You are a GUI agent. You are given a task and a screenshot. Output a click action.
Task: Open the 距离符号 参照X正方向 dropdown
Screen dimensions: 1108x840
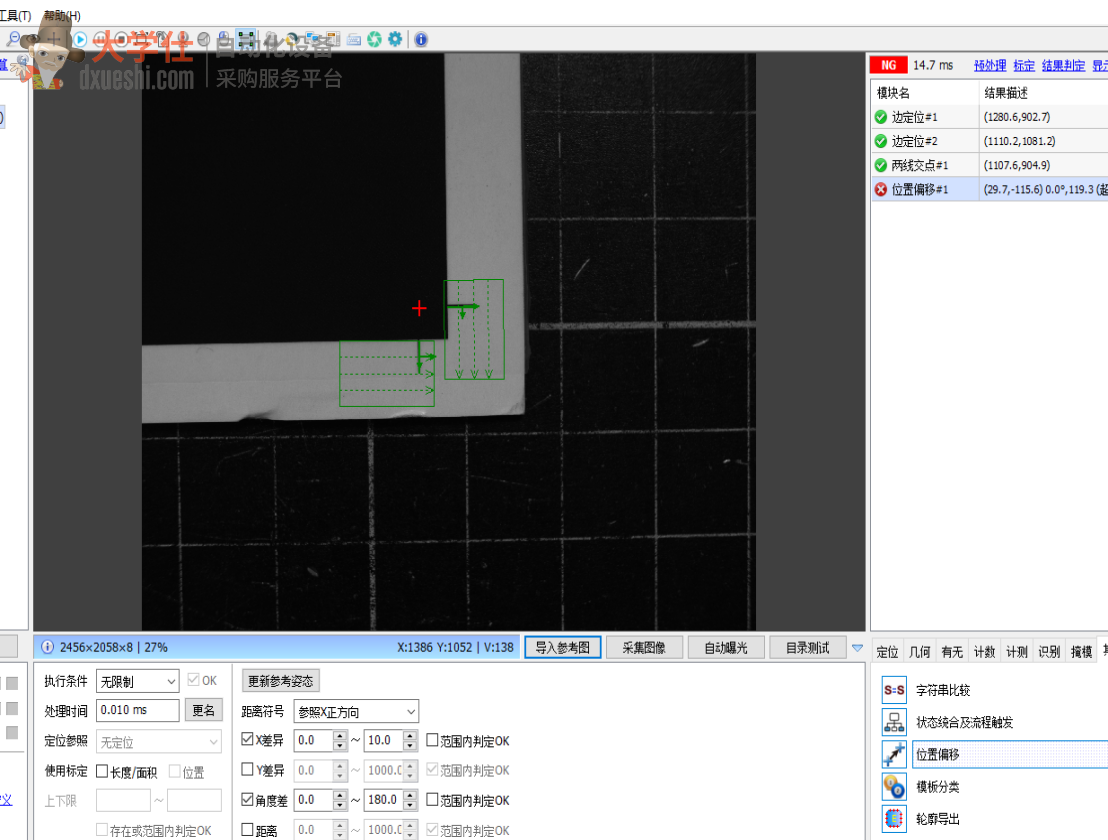pos(356,711)
